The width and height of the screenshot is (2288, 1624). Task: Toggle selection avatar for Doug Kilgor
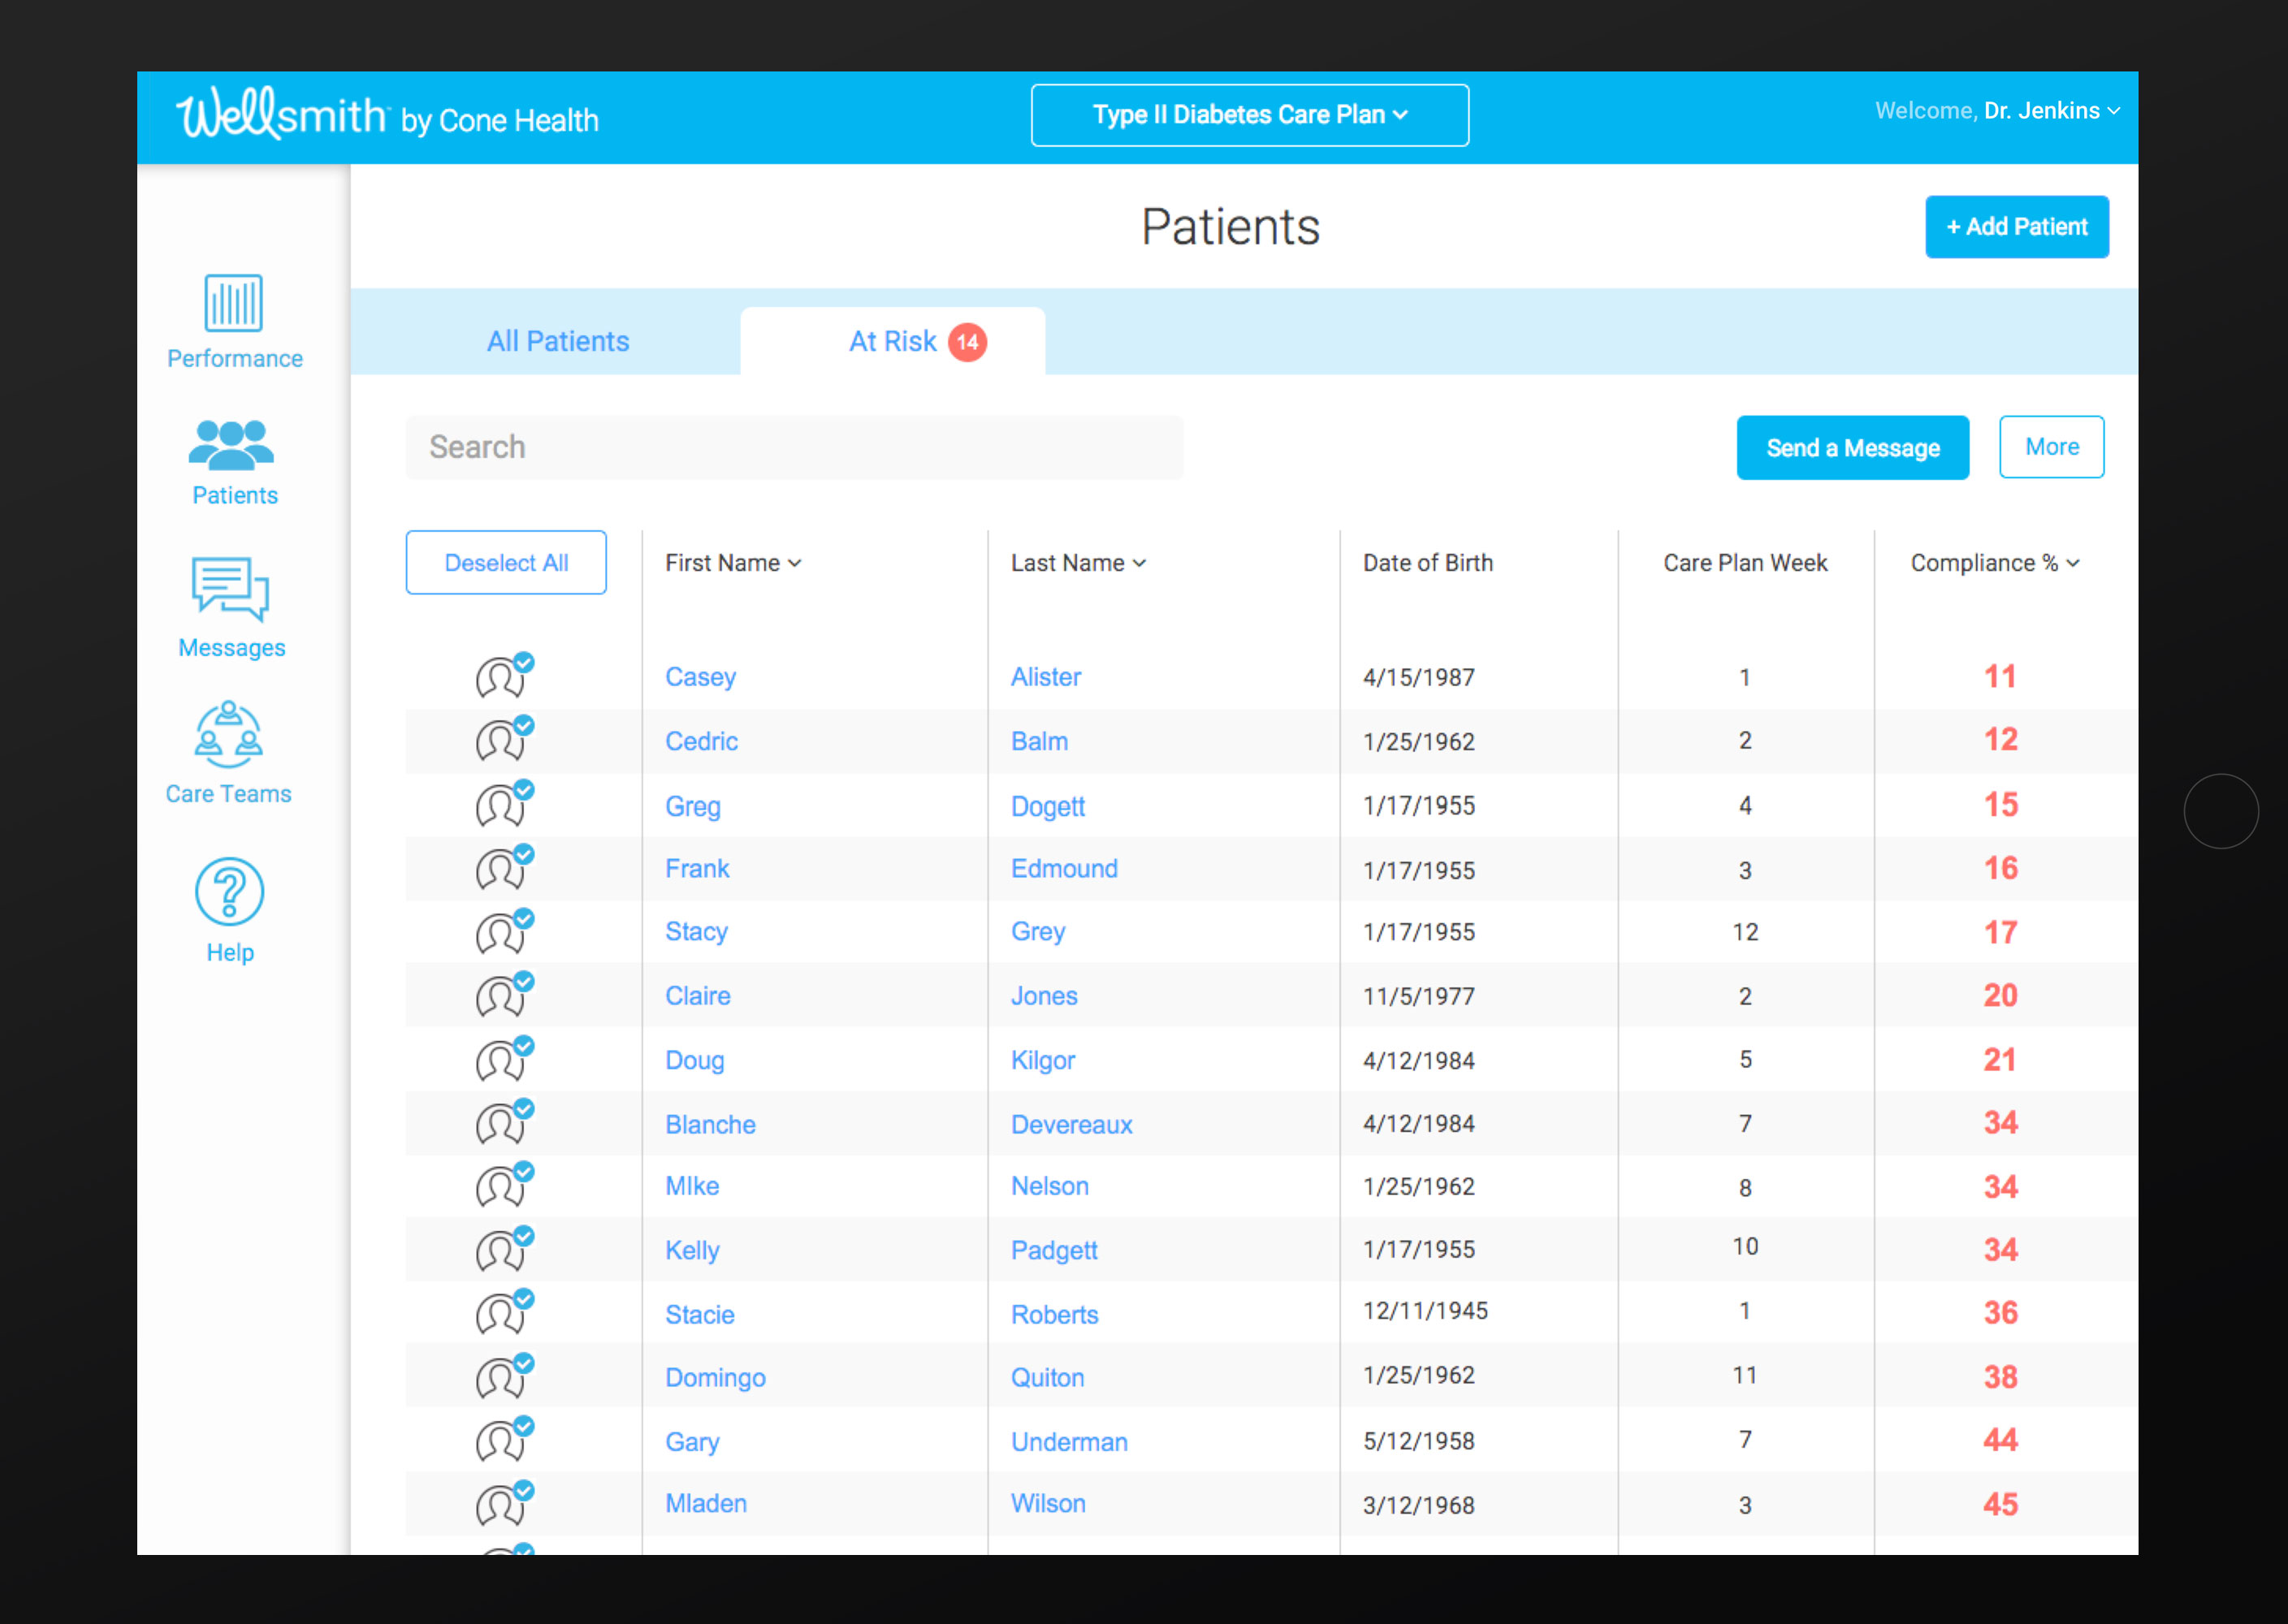[x=505, y=1059]
